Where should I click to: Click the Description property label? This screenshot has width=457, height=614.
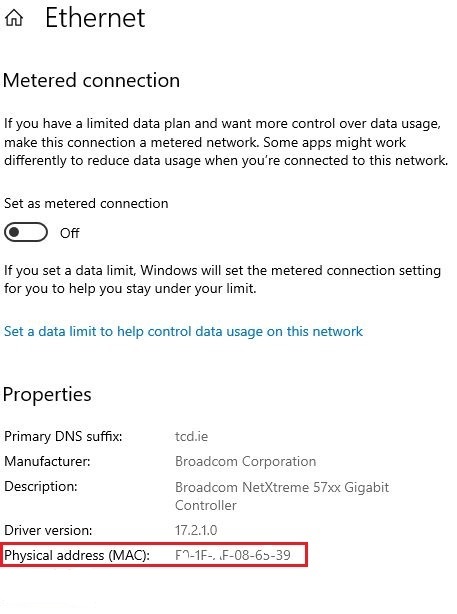[41, 487]
